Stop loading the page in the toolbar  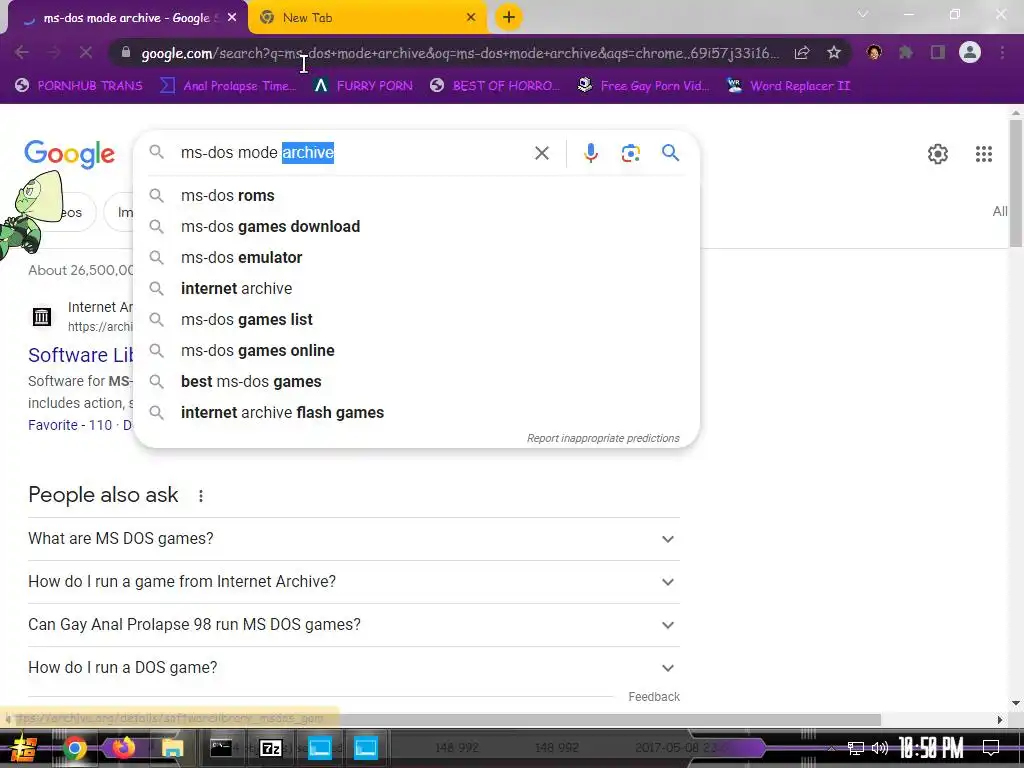86,53
